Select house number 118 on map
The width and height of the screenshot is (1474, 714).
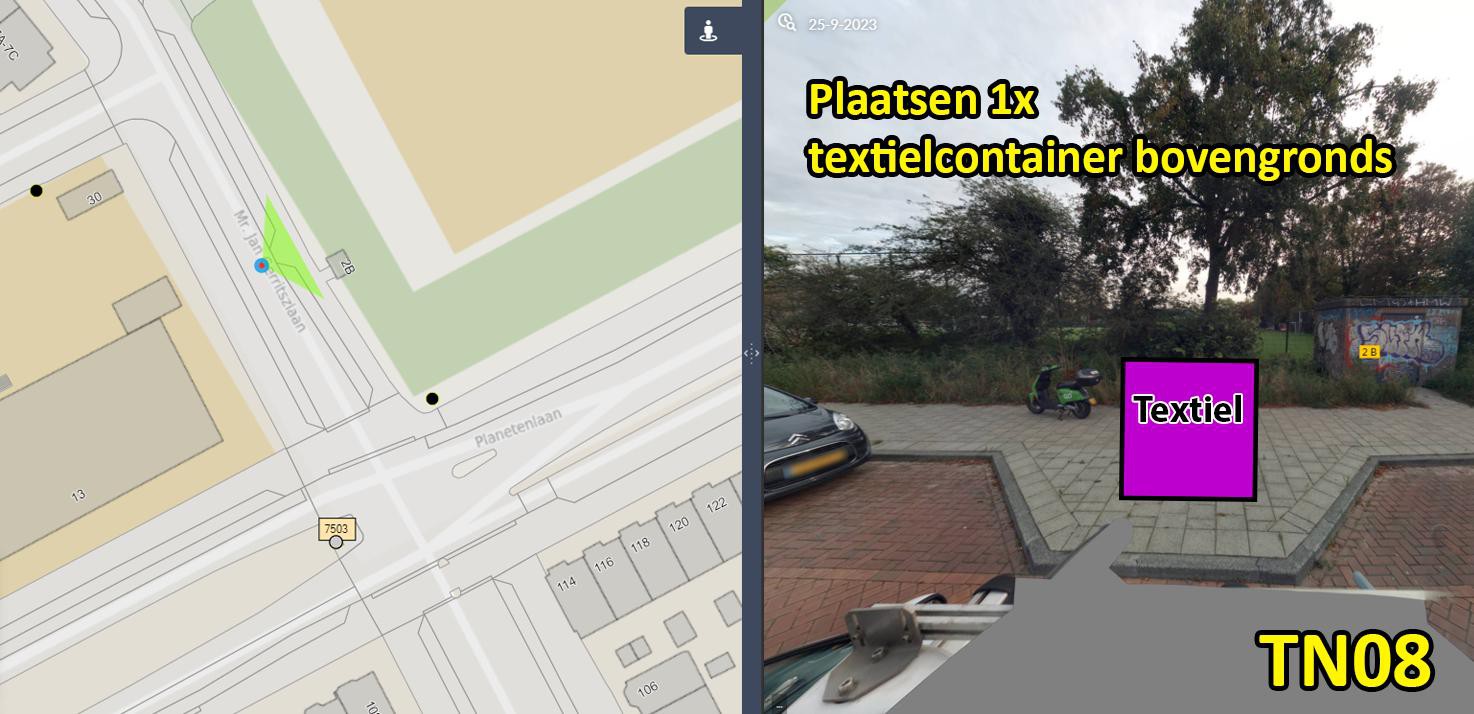[640, 544]
